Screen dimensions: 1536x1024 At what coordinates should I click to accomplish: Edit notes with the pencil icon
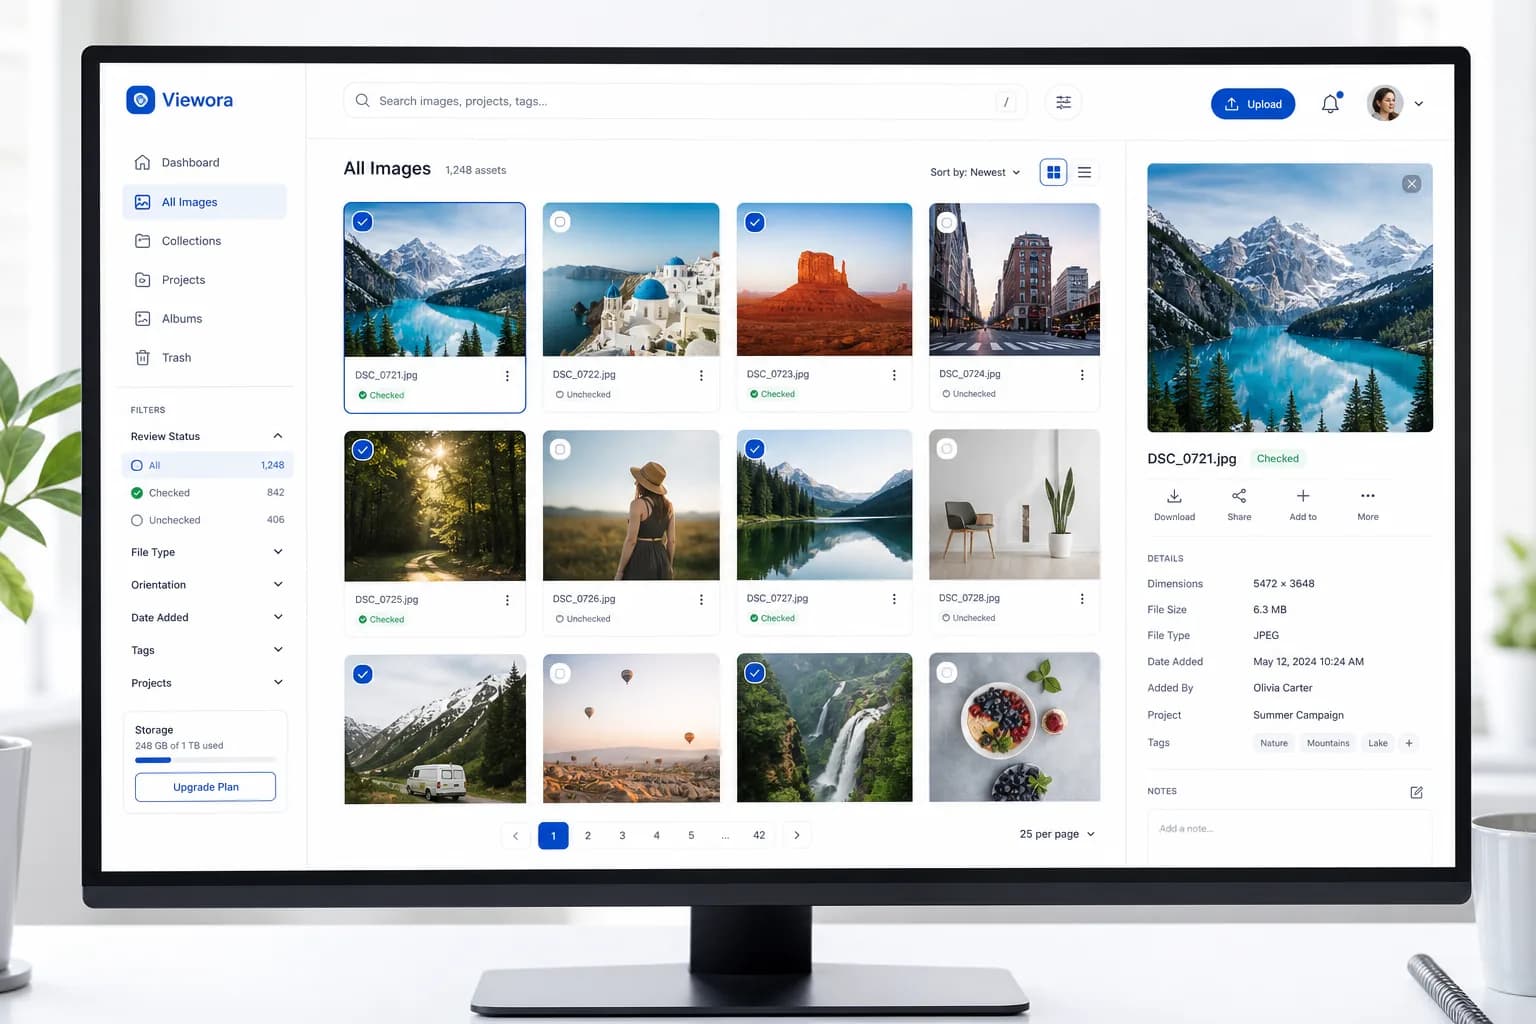point(1416,792)
